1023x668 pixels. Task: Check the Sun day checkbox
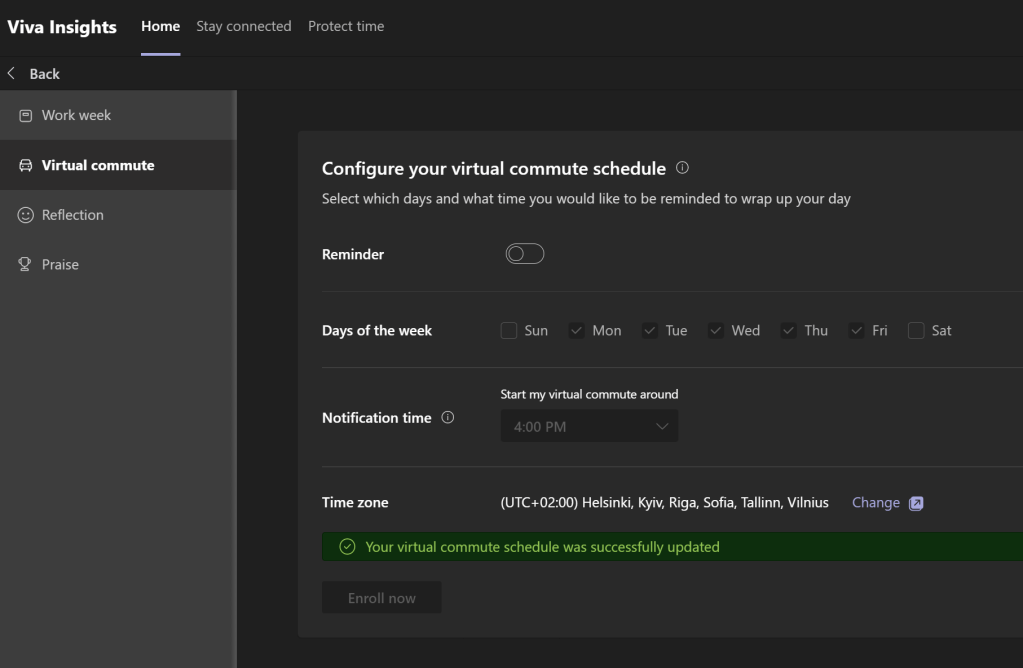509,331
